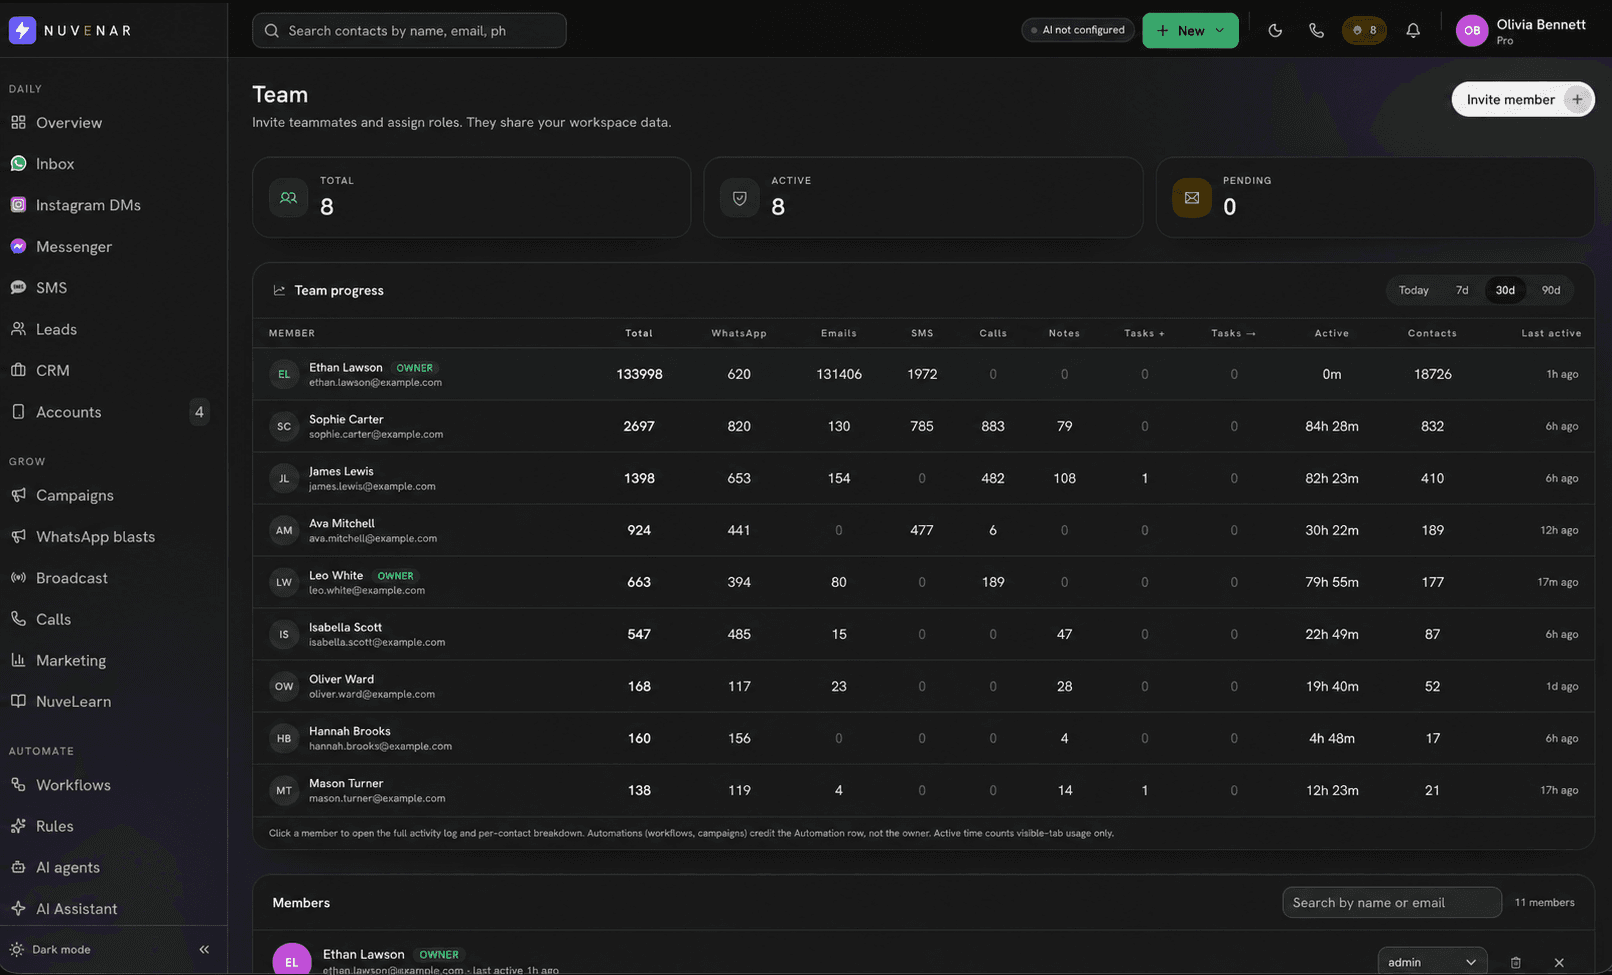Select the 90d time range tab
The height and width of the screenshot is (975, 1612).
coord(1551,290)
